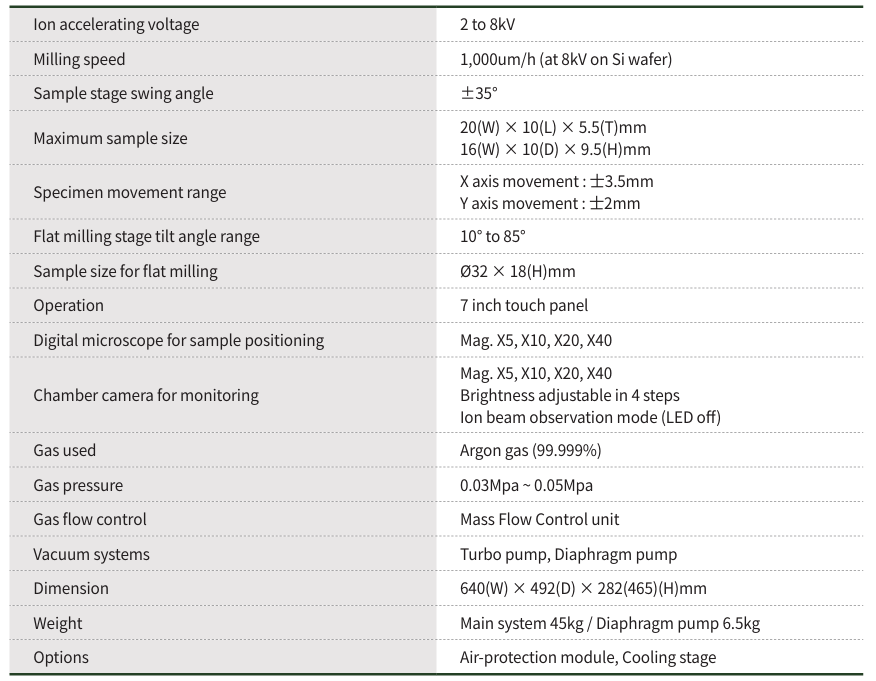
Task: Click the Turbo pump, Diaphragm pump value
Action: point(568,554)
